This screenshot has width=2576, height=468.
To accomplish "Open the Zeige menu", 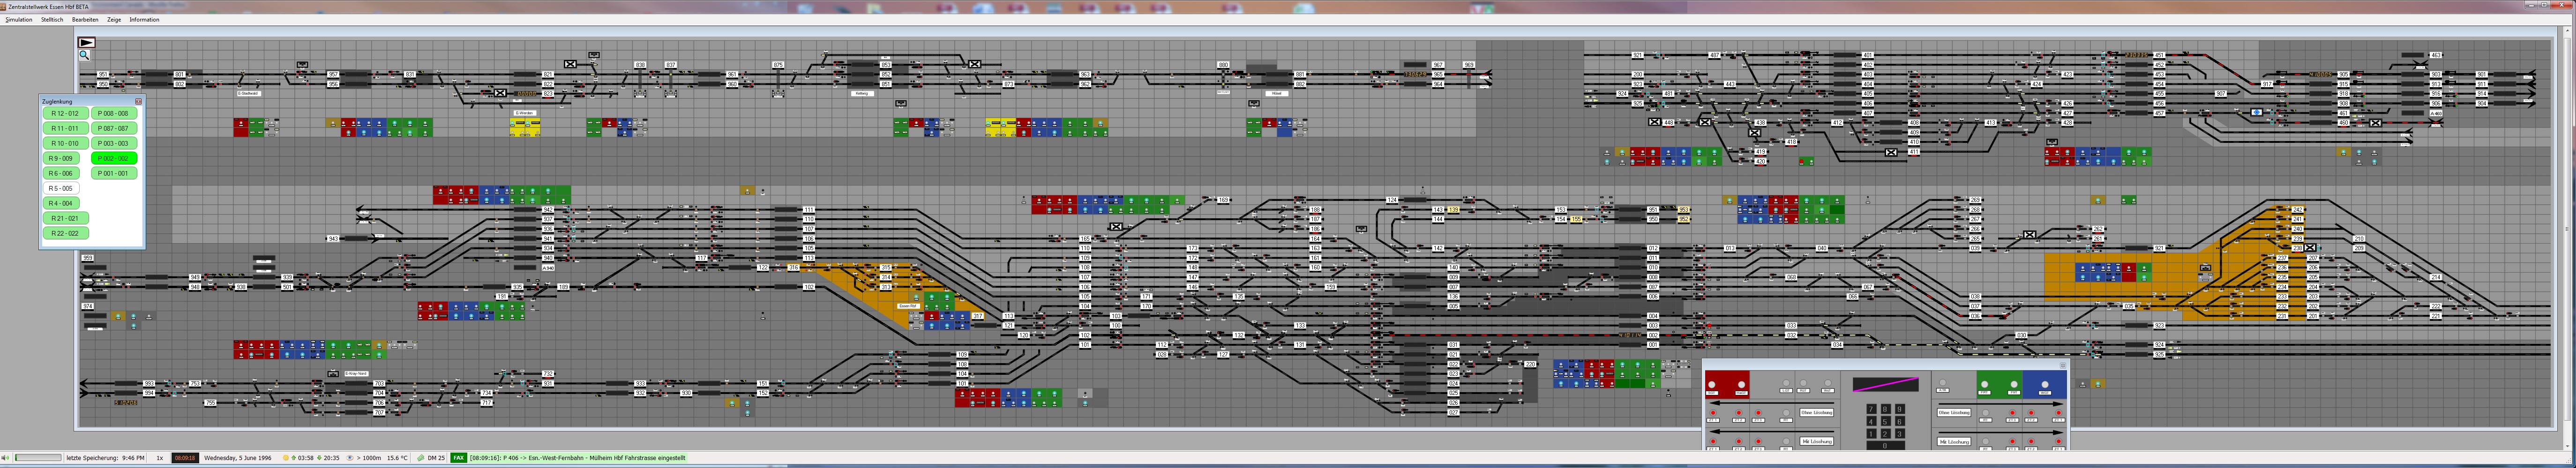I will coord(114,19).
